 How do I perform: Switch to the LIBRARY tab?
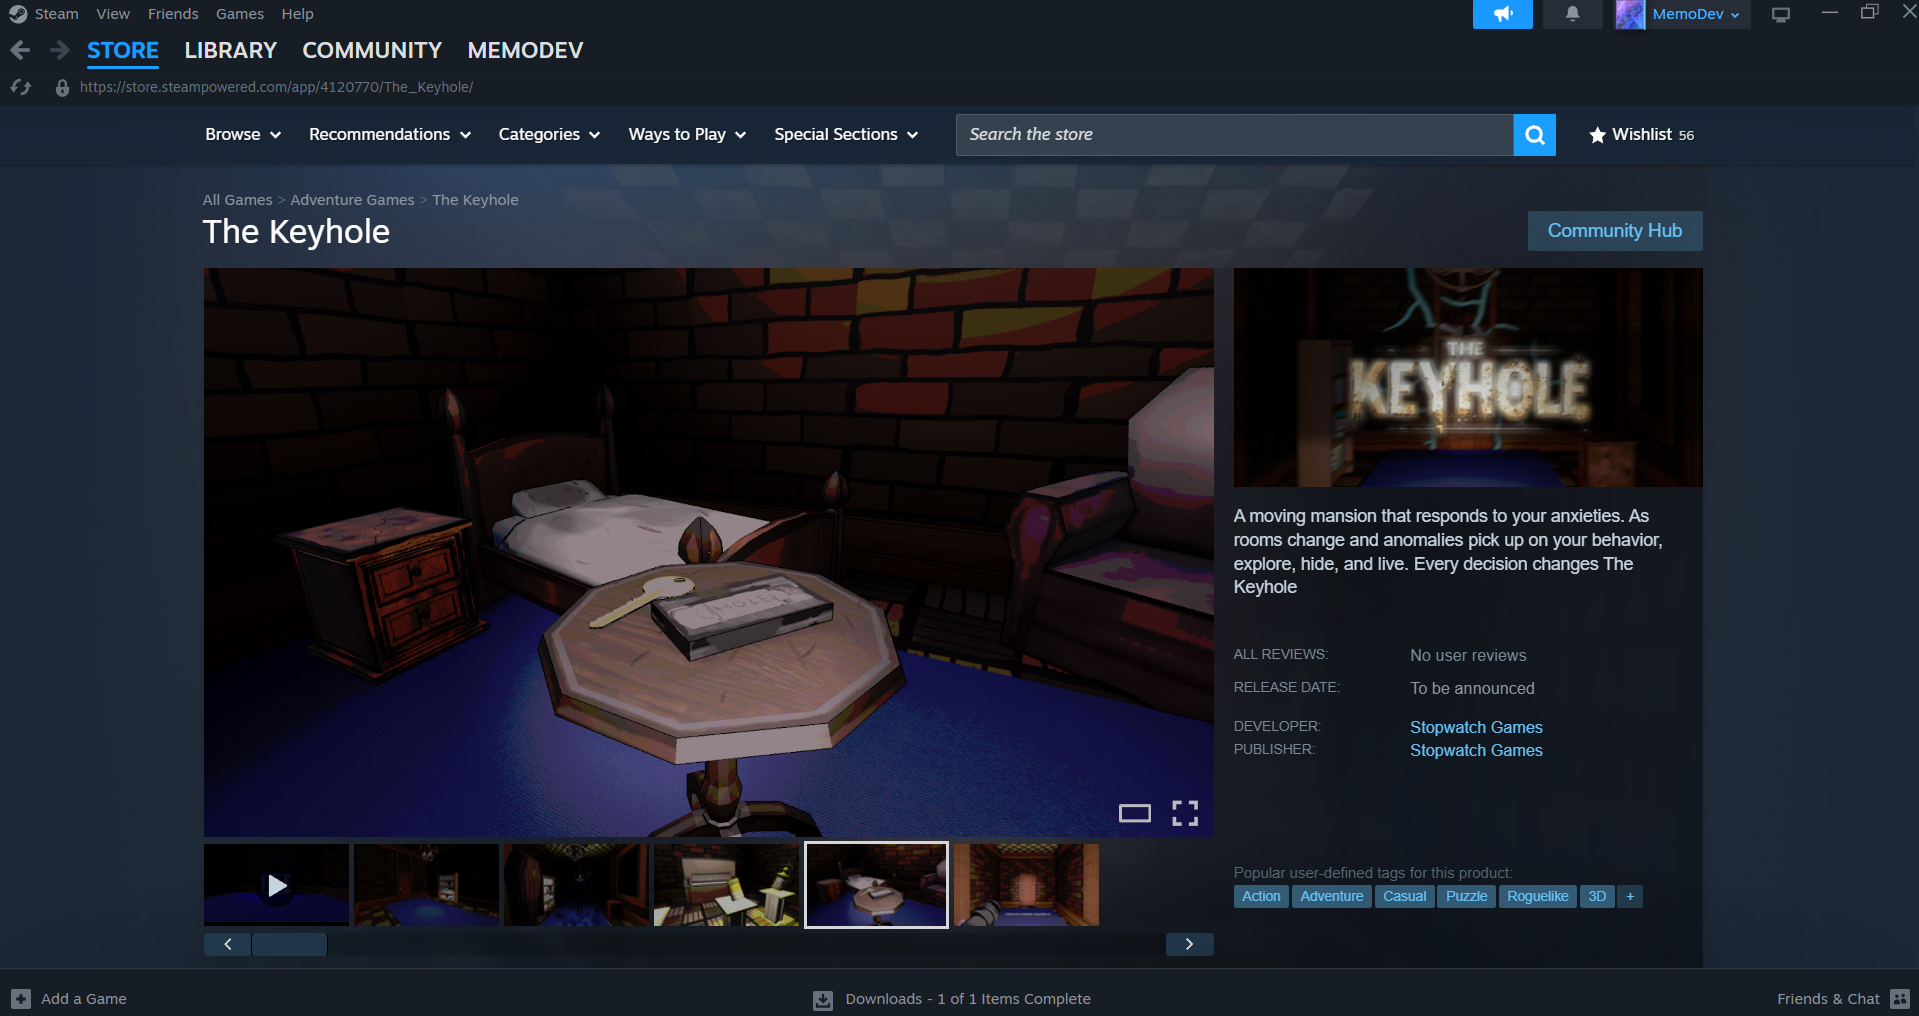[230, 50]
